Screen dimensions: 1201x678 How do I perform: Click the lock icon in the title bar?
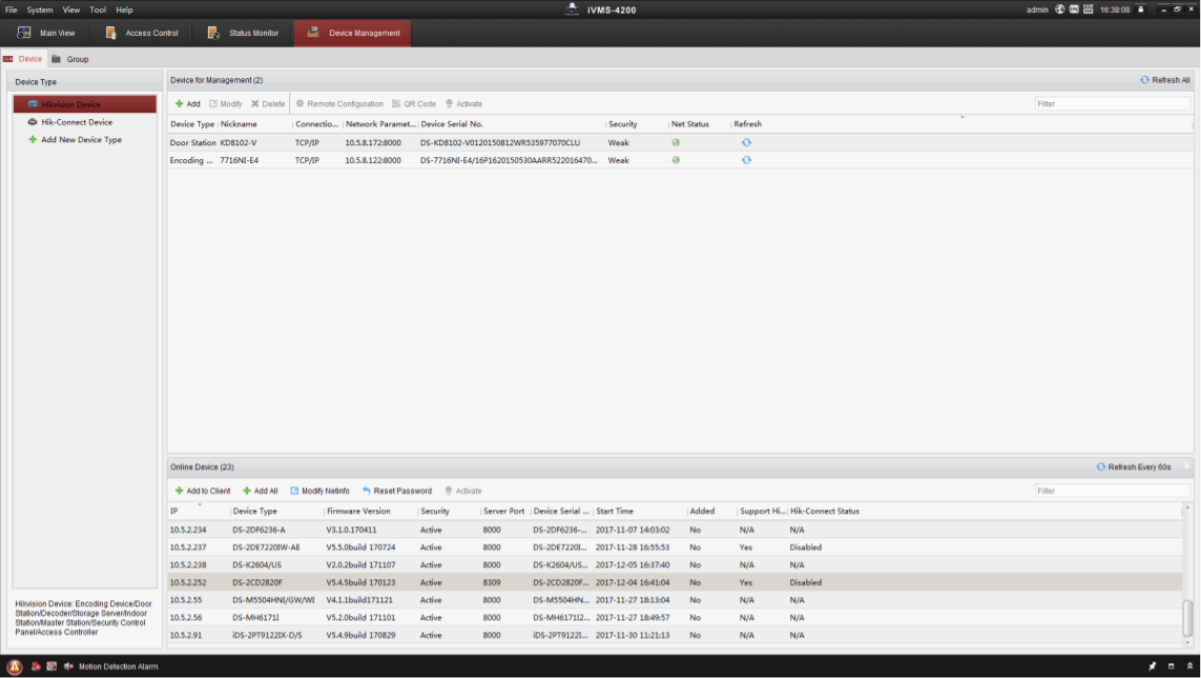[1140, 9]
